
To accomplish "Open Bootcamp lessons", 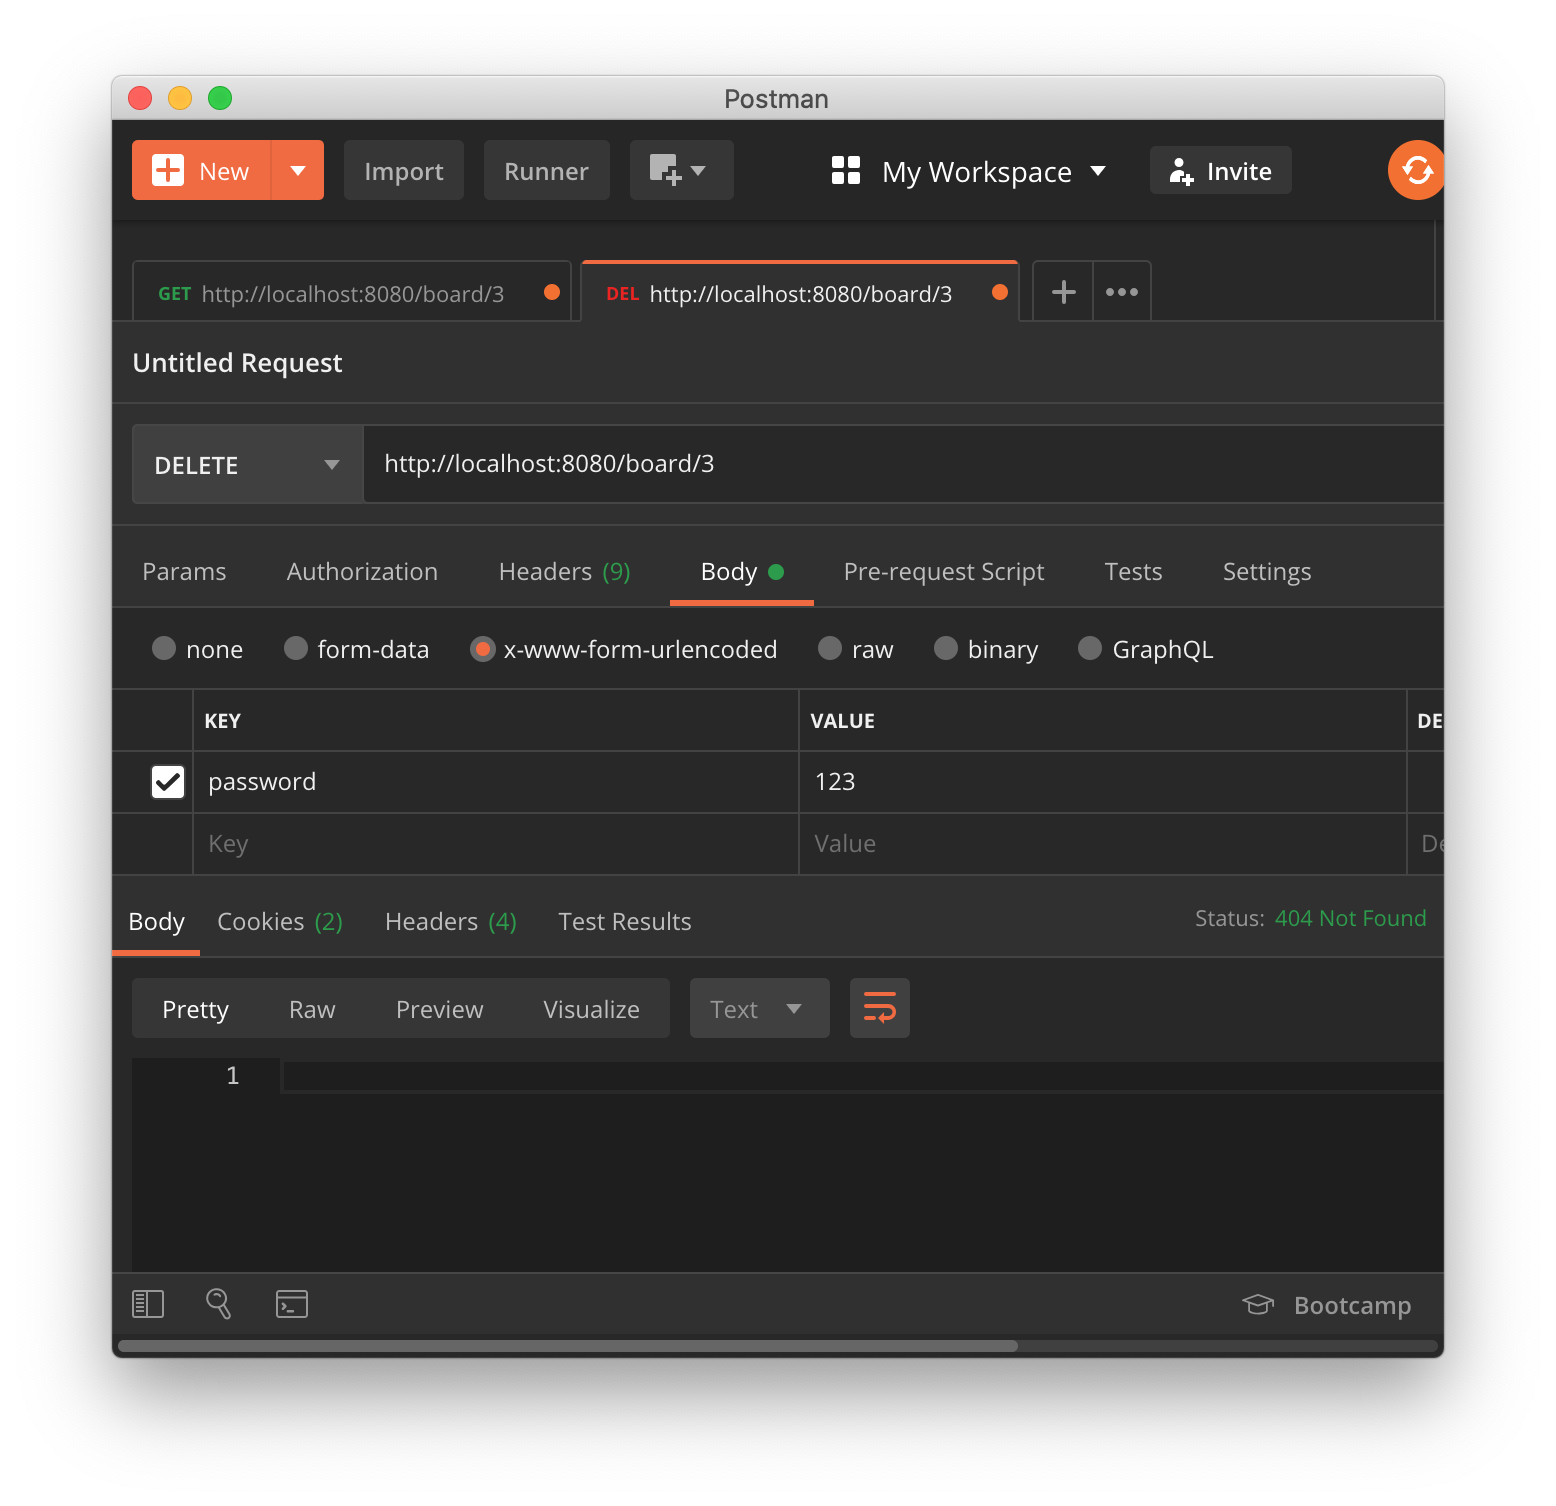I will (1327, 1305).
